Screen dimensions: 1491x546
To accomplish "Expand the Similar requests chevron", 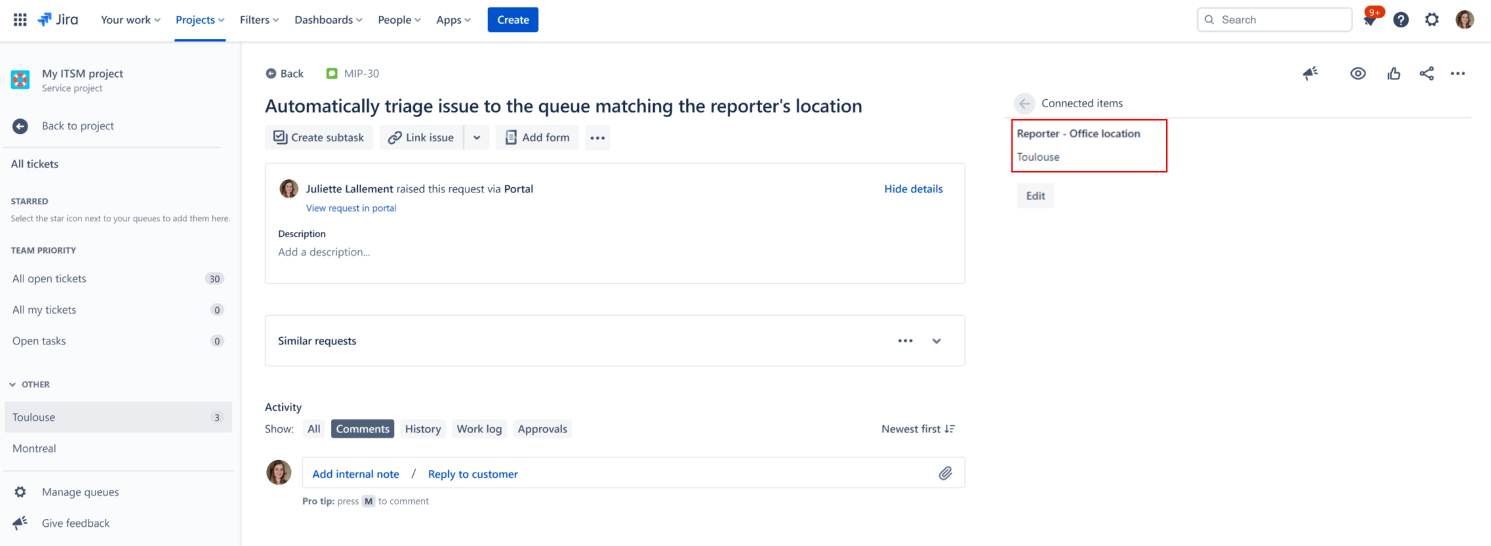I will 937,341.
